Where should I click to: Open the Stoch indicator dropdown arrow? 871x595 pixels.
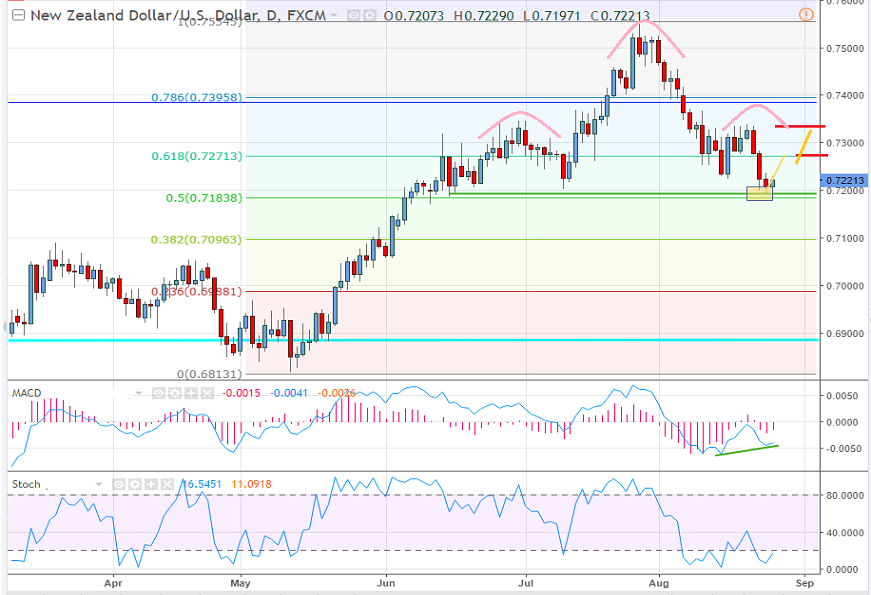[99, 484]
